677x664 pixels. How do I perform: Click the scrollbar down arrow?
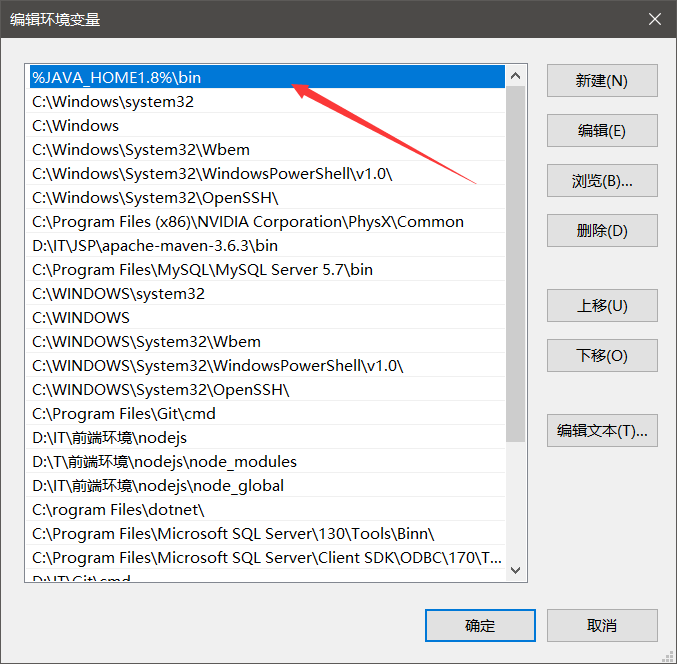515,570
